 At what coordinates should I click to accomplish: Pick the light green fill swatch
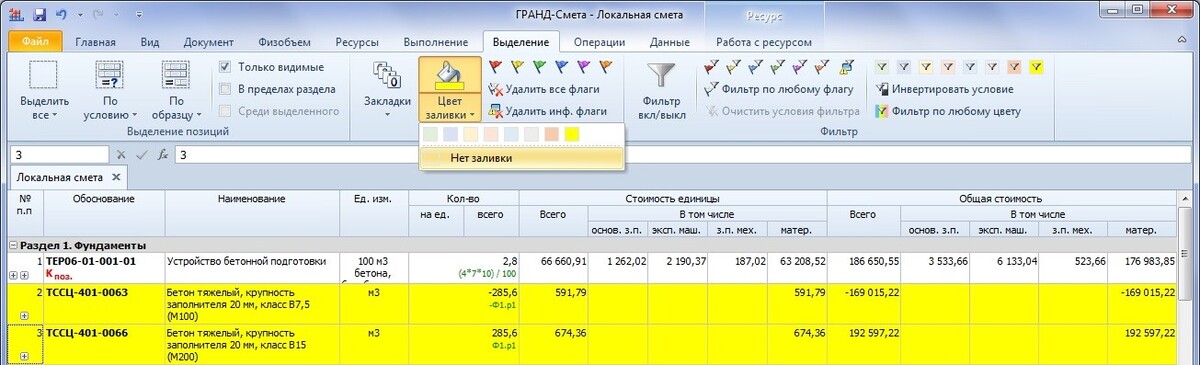(429, 134)
